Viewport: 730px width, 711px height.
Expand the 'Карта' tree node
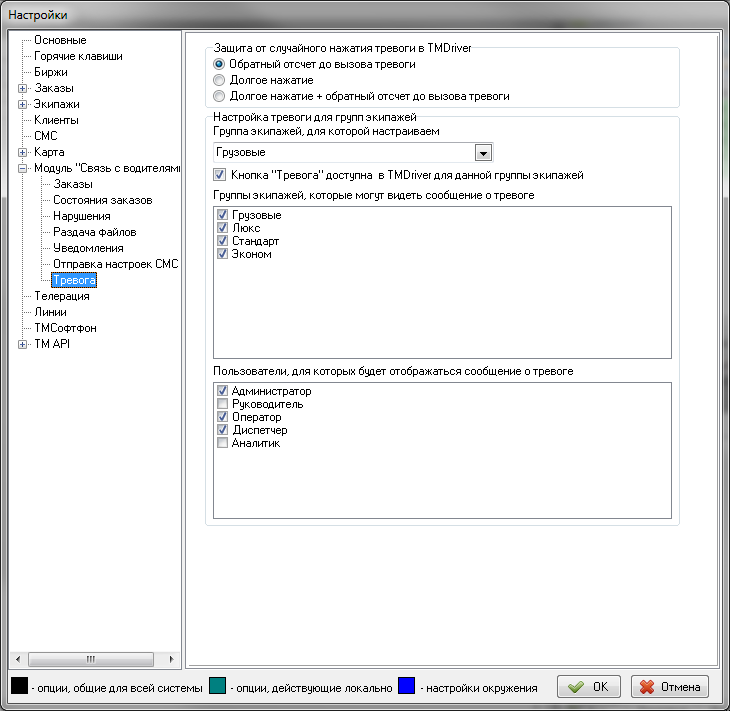pos(23,152)
